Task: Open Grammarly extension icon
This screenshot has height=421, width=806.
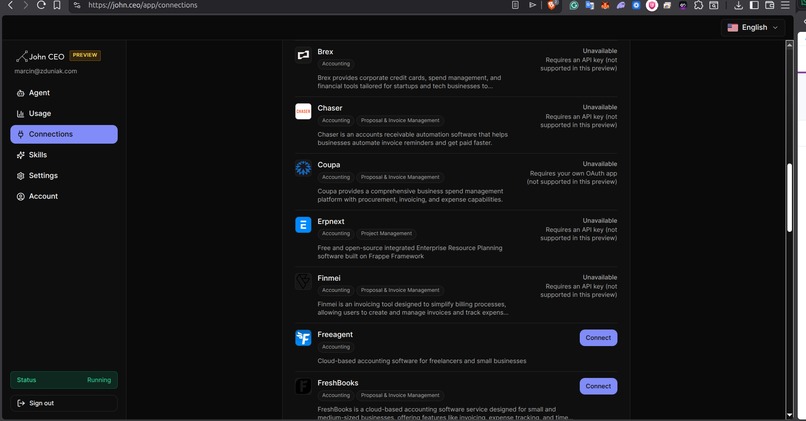Action: (x=574, y=5)
